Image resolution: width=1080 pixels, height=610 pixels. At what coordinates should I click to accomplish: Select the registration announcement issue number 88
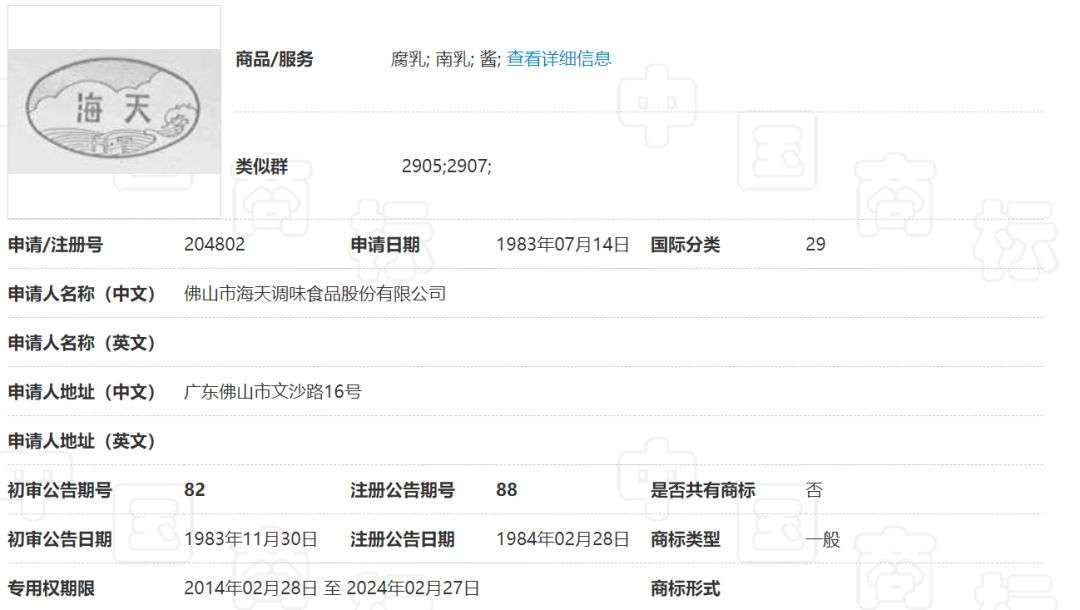[506, 490]
